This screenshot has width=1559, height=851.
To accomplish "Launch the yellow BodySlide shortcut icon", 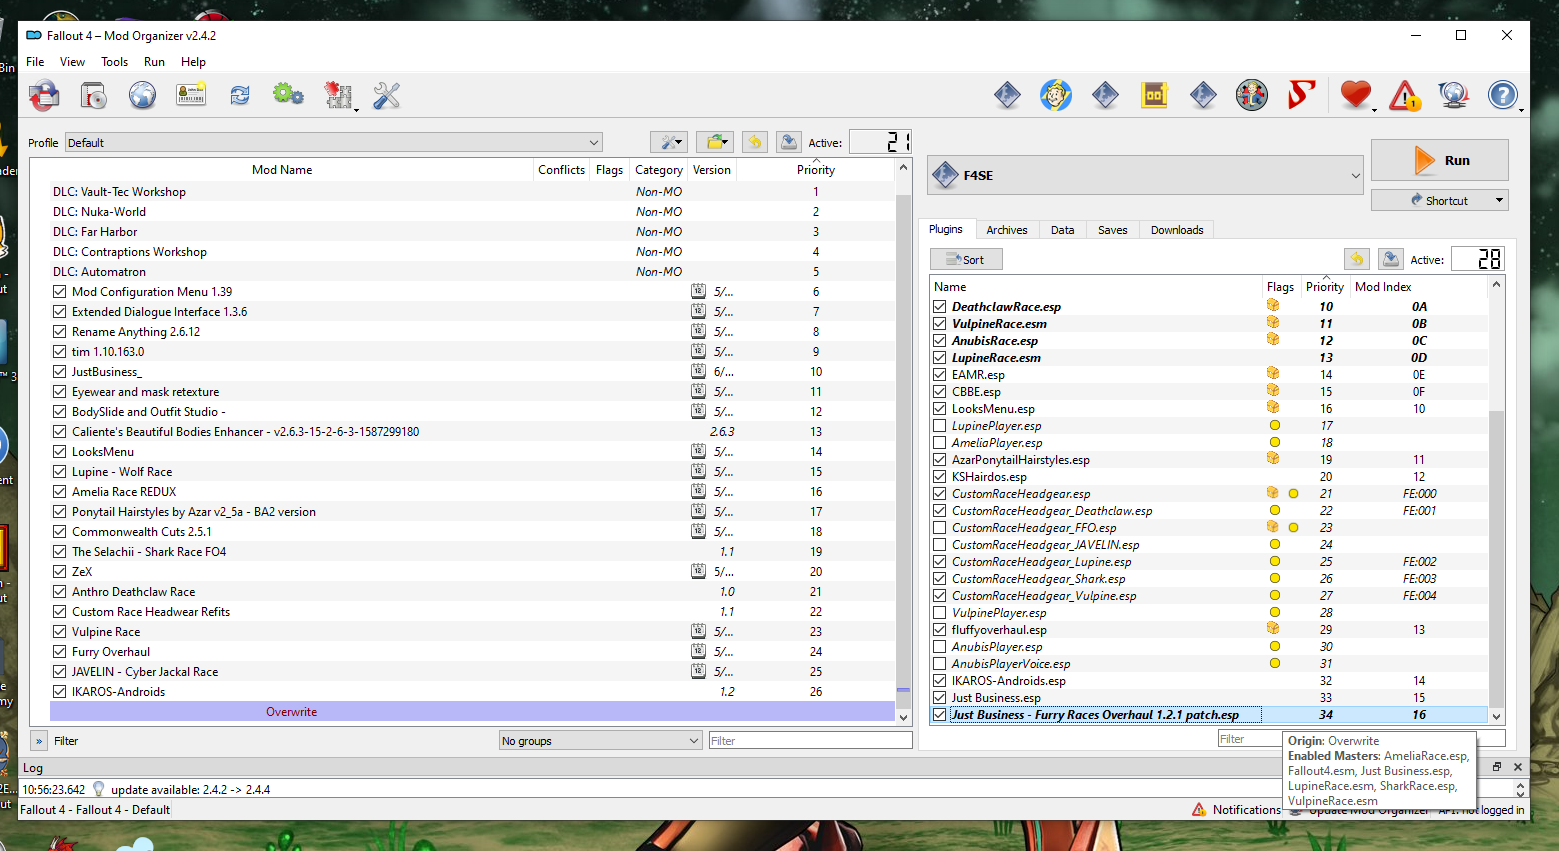I will point(1154,96).
